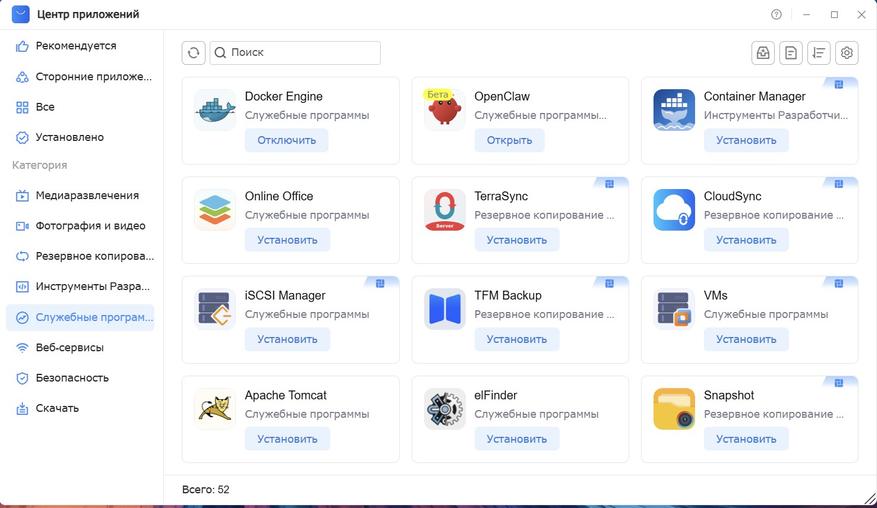Click the VMs app icon

tap(674, 309)
